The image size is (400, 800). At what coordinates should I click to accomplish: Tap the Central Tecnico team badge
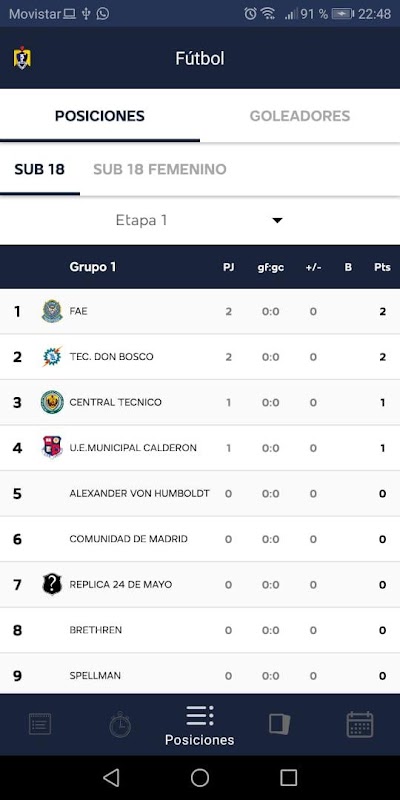tap(52, 402)
